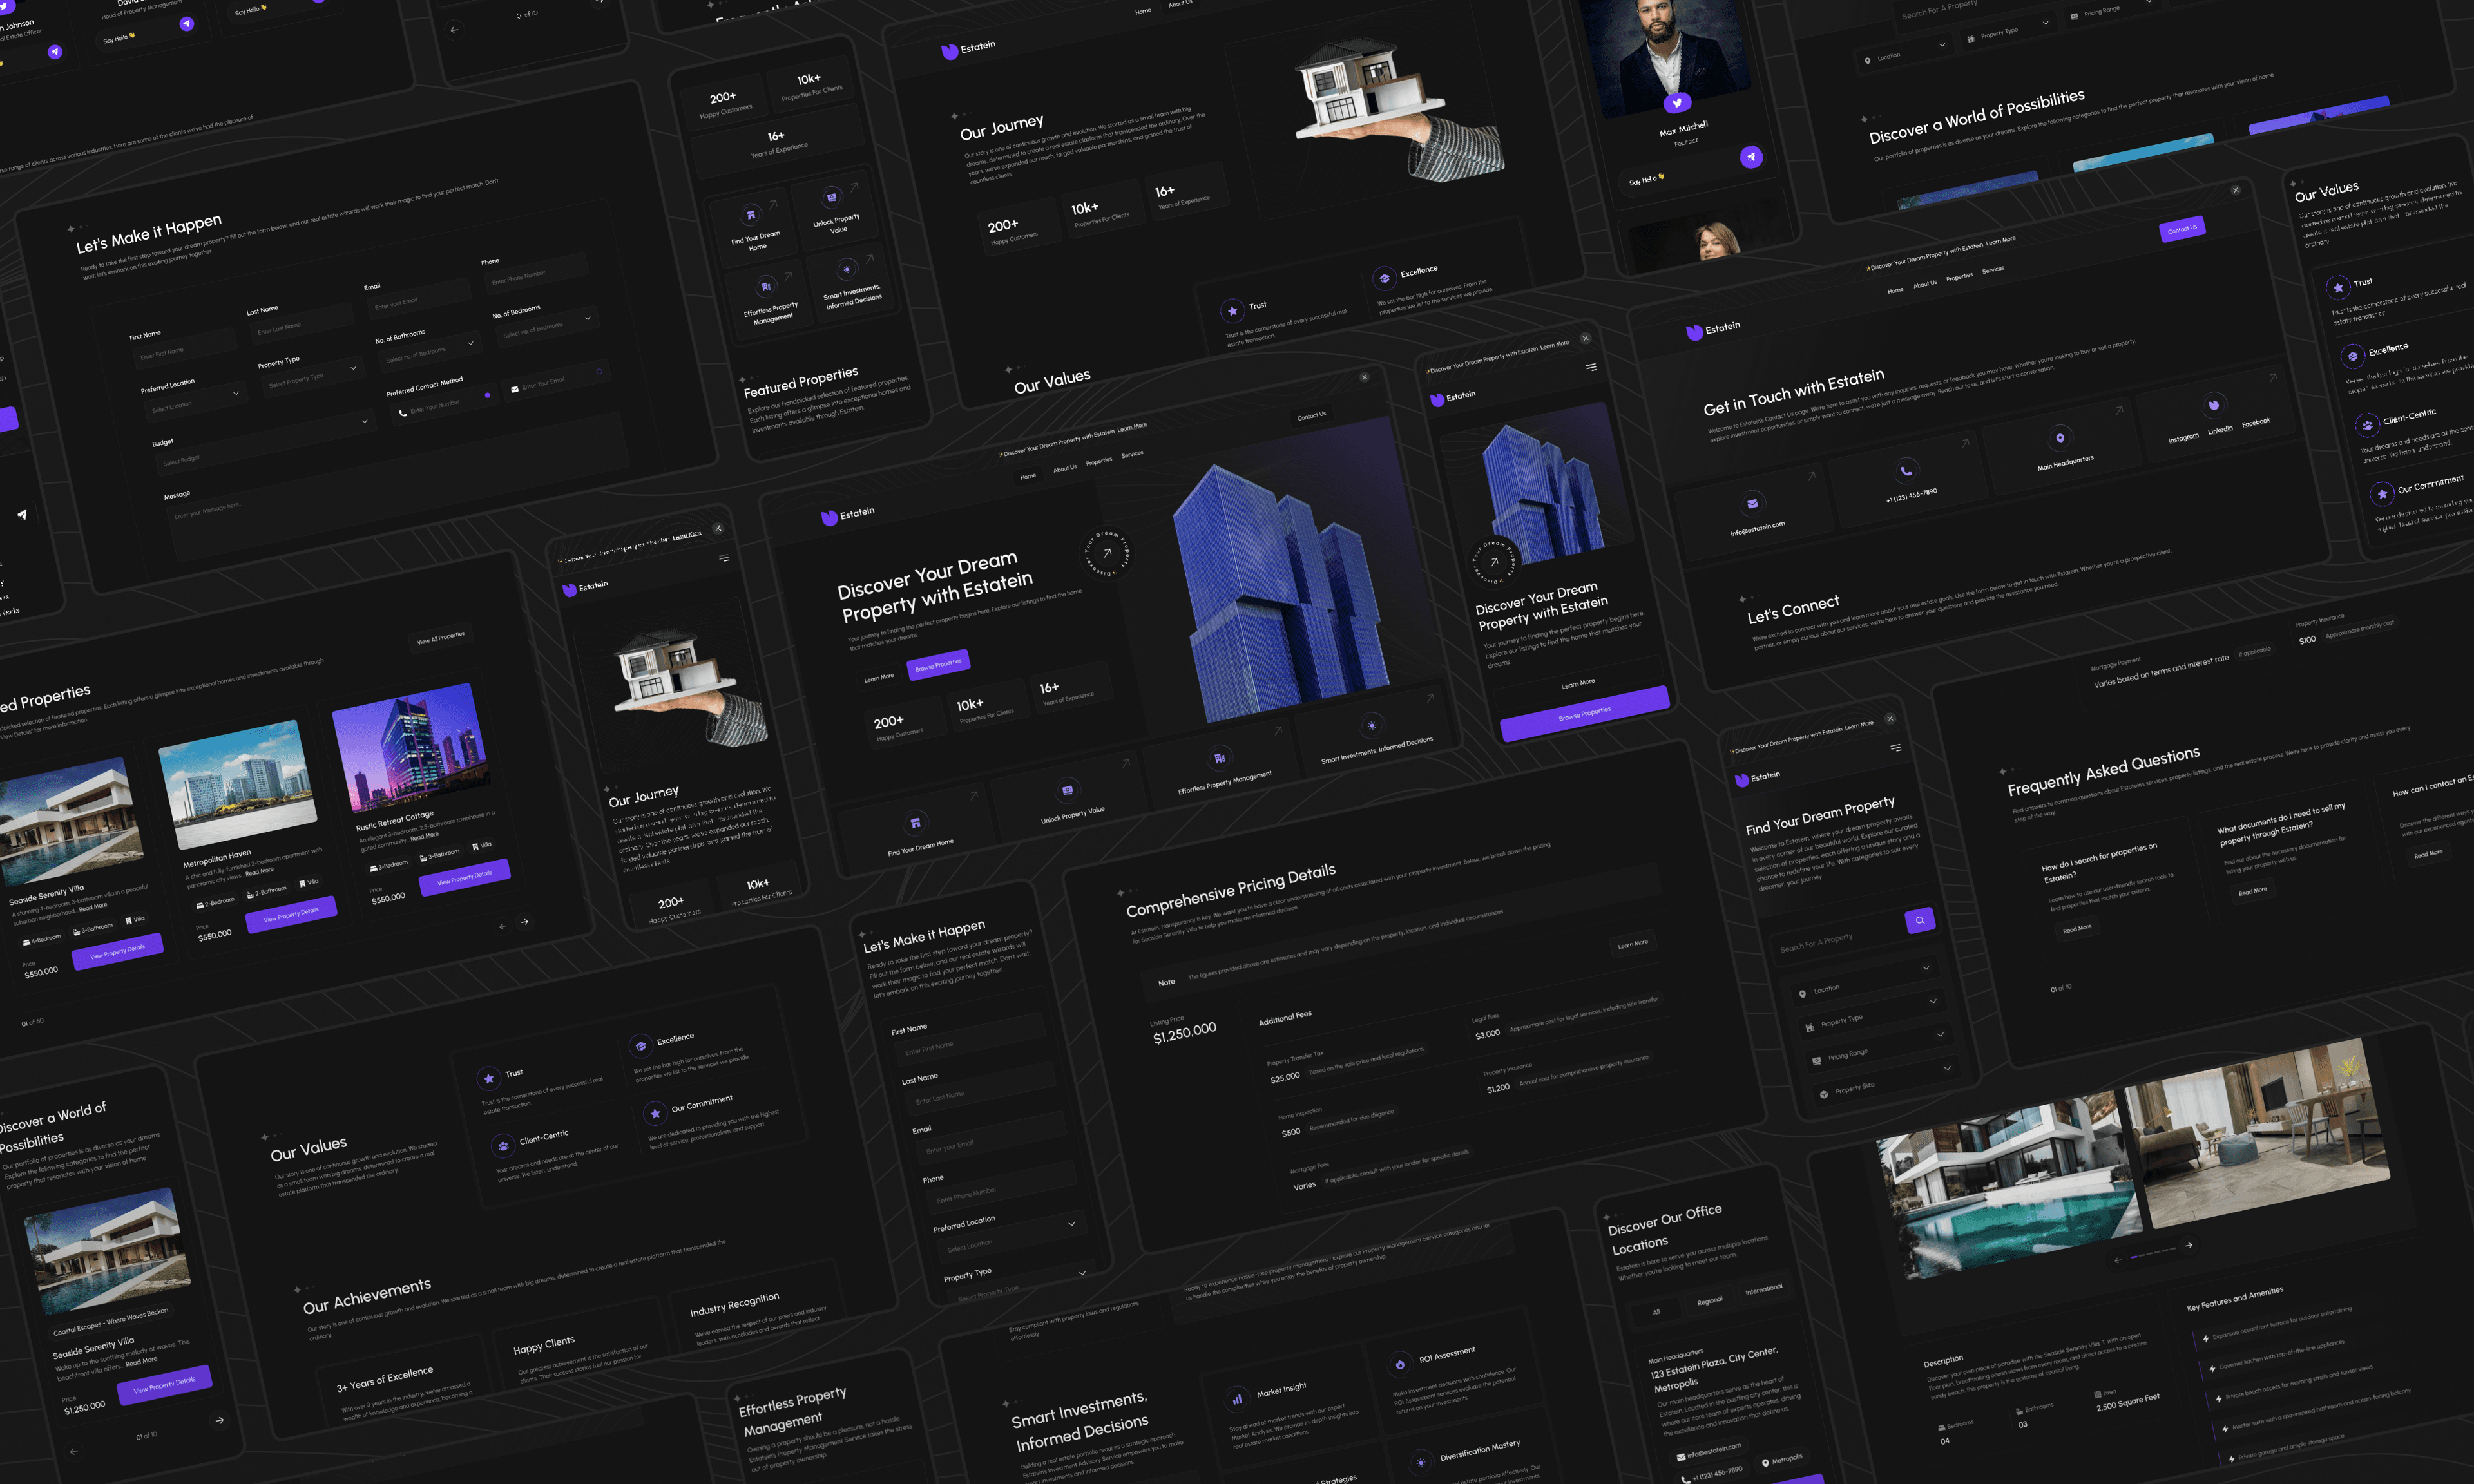The height and width of the screenshot is (1484, 2474).
Task: Click the envelope icon above info@estatein.com
Action: 1752,503
